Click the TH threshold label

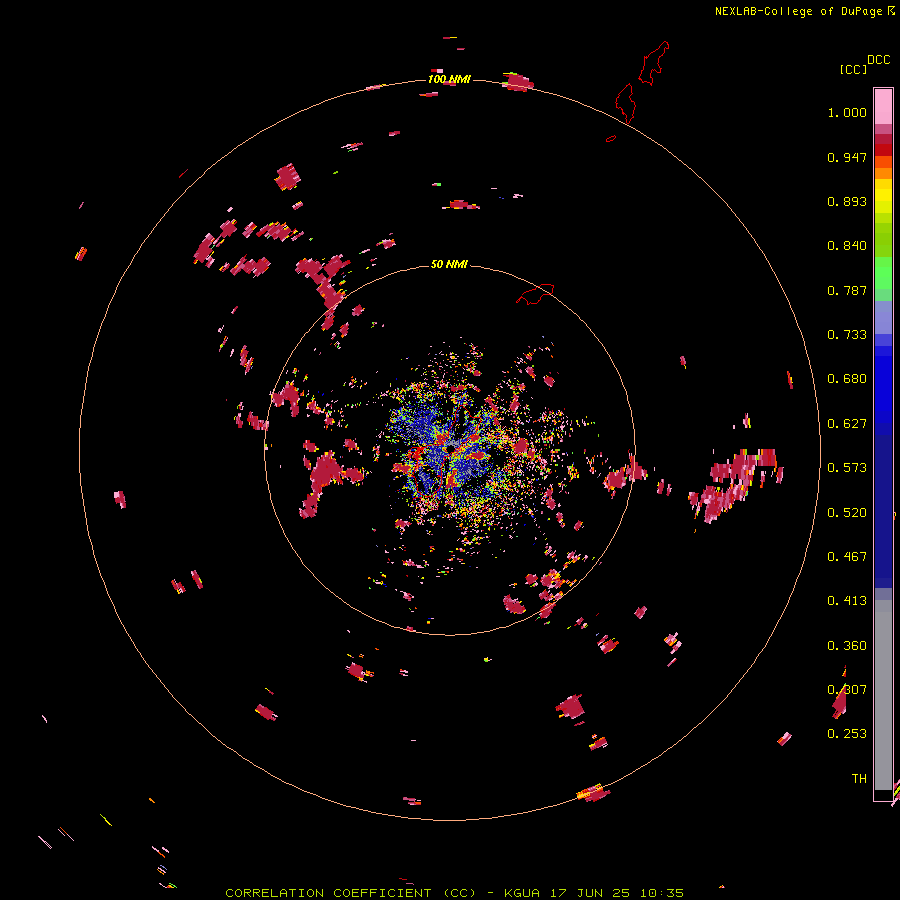[859, 779]
